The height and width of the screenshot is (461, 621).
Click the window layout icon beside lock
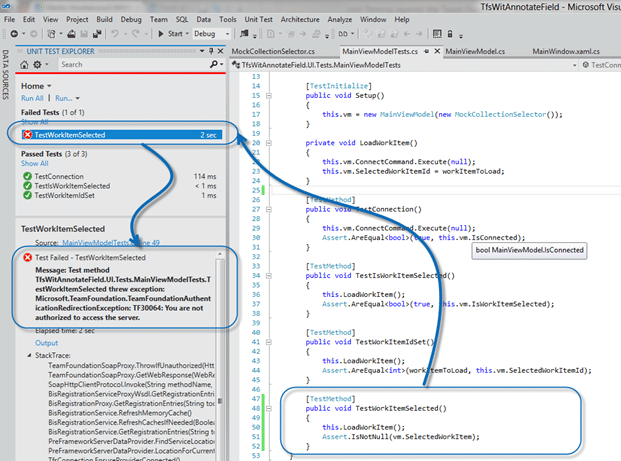click(437, 34)
